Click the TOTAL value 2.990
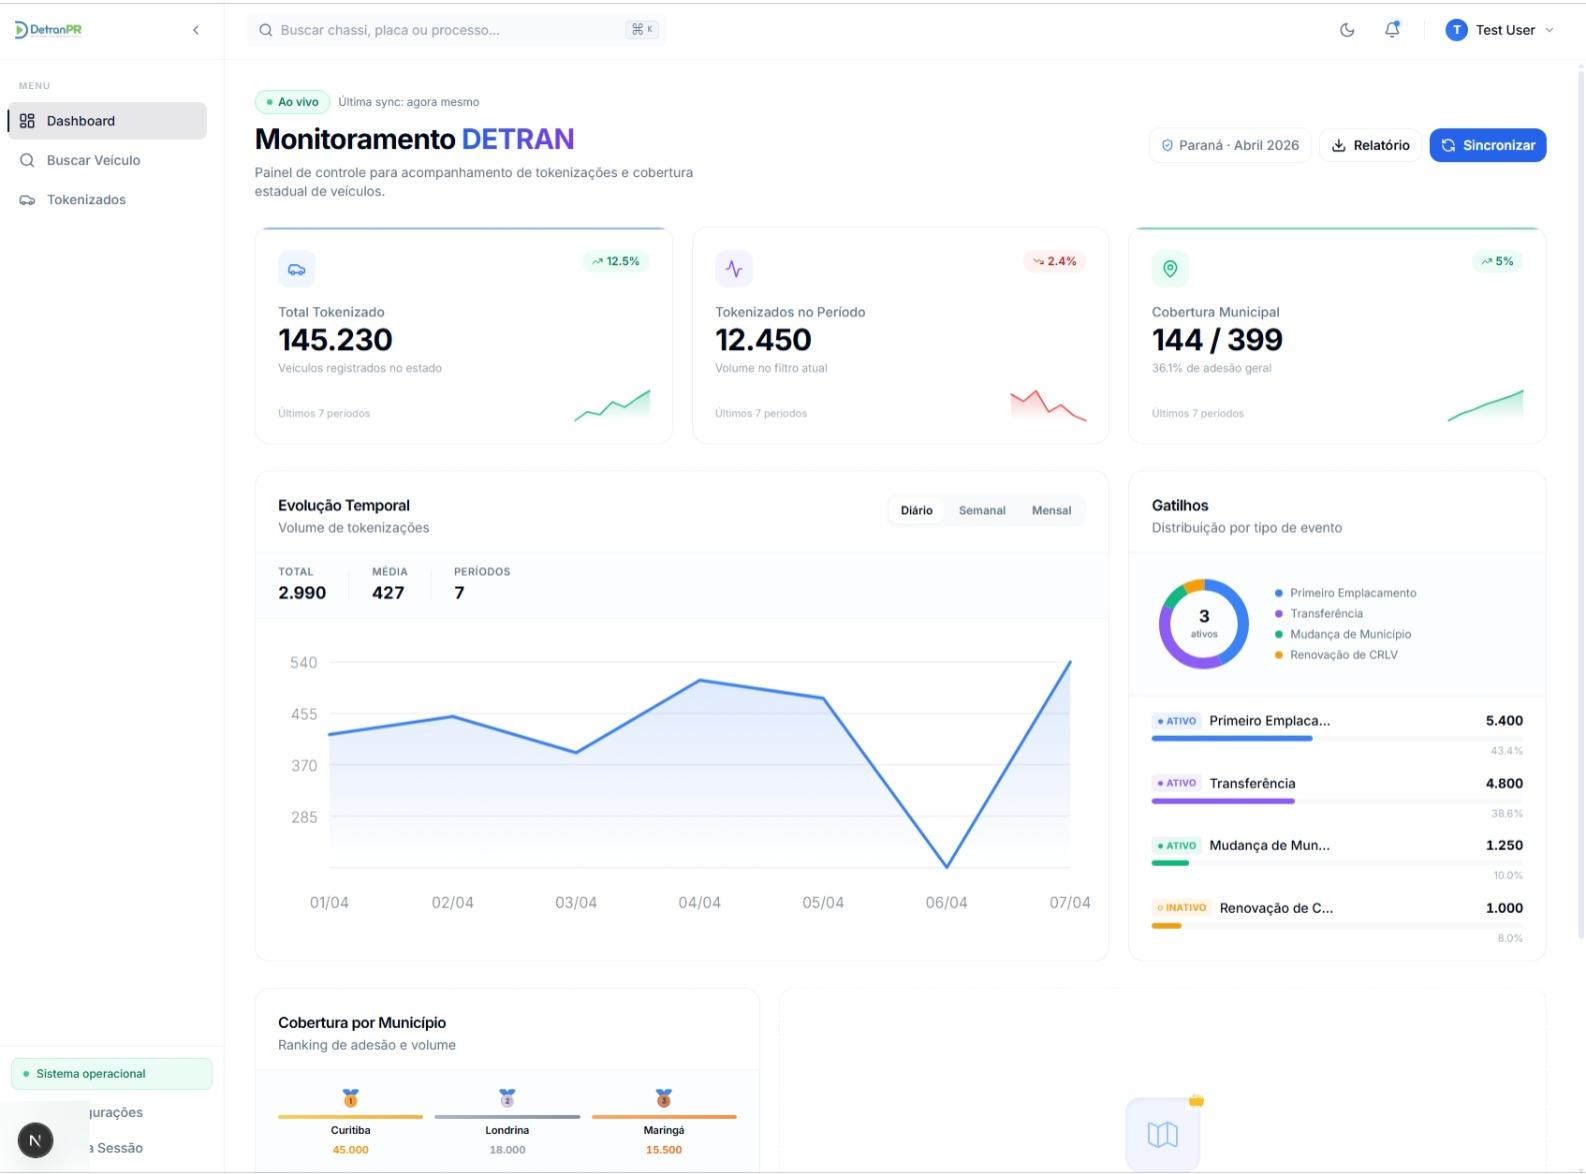Viewport: 1586px width, 1174px height. point(302,593)
